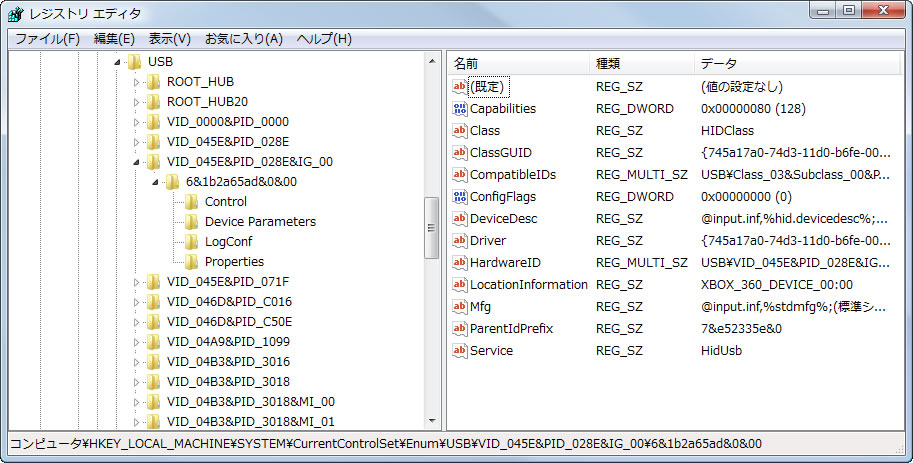
Task: Open the お気に入り(A) menu
Action: click(x=243, y=39)
